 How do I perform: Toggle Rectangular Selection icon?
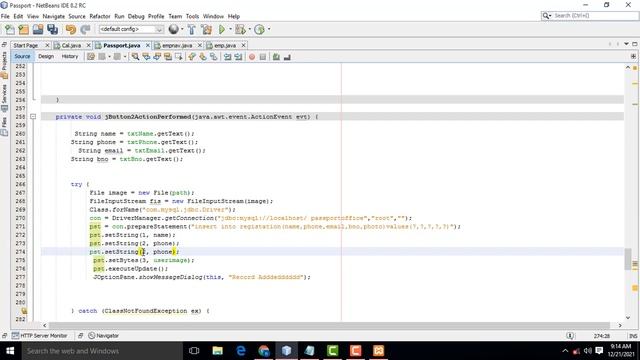pyautogui.click(x=179, y=57)
